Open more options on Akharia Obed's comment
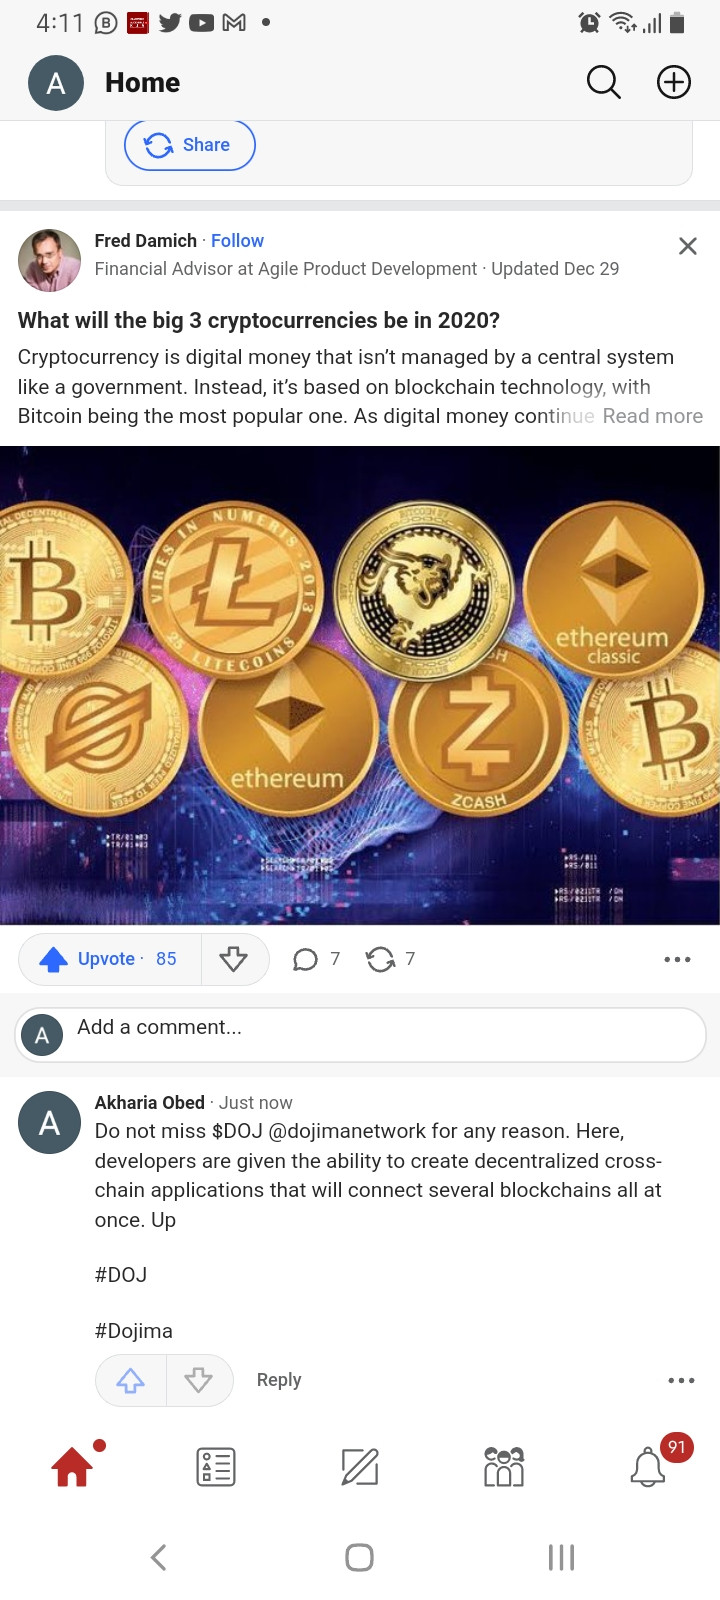Screen dimensions: 720x1600 [x=681, y=1381]
